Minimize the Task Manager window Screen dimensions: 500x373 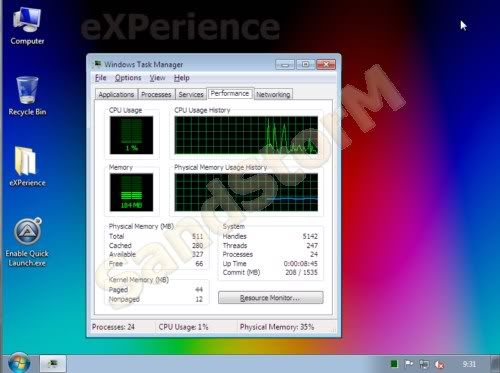[x=285, y=64]
